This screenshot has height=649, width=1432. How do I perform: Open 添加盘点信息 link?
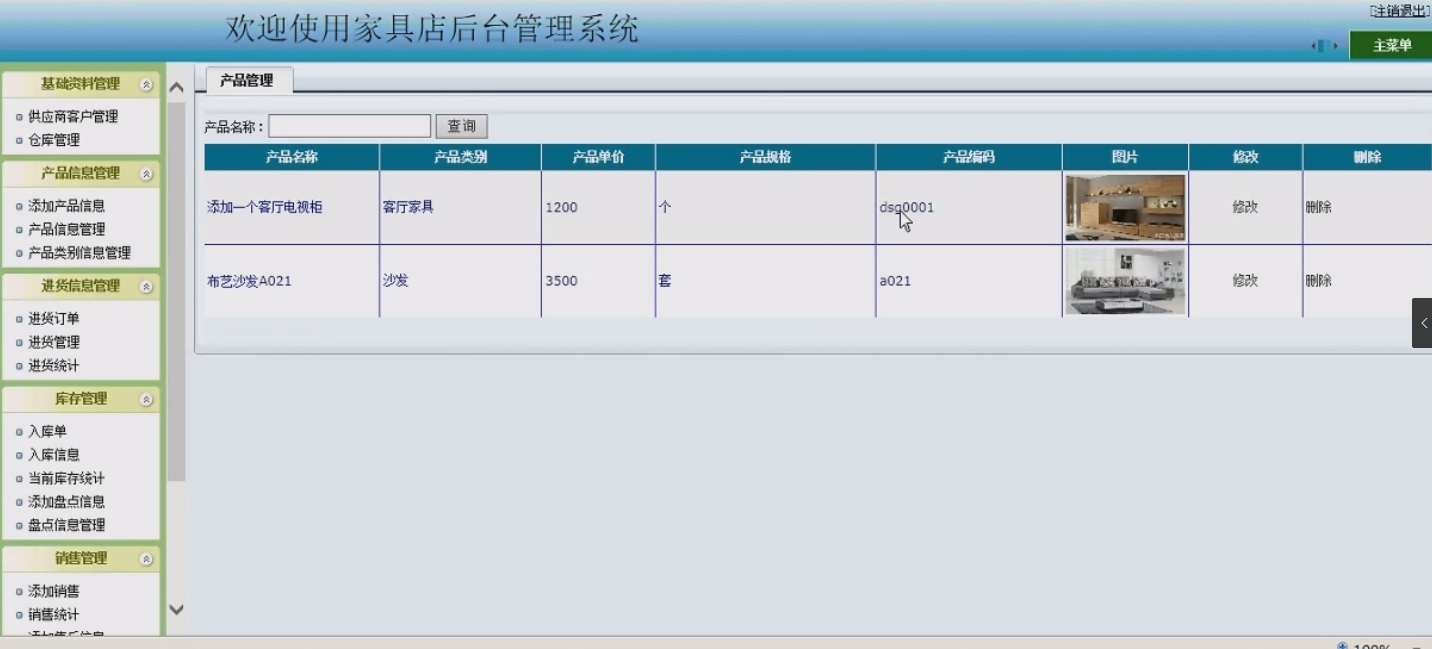coord(66,502)
